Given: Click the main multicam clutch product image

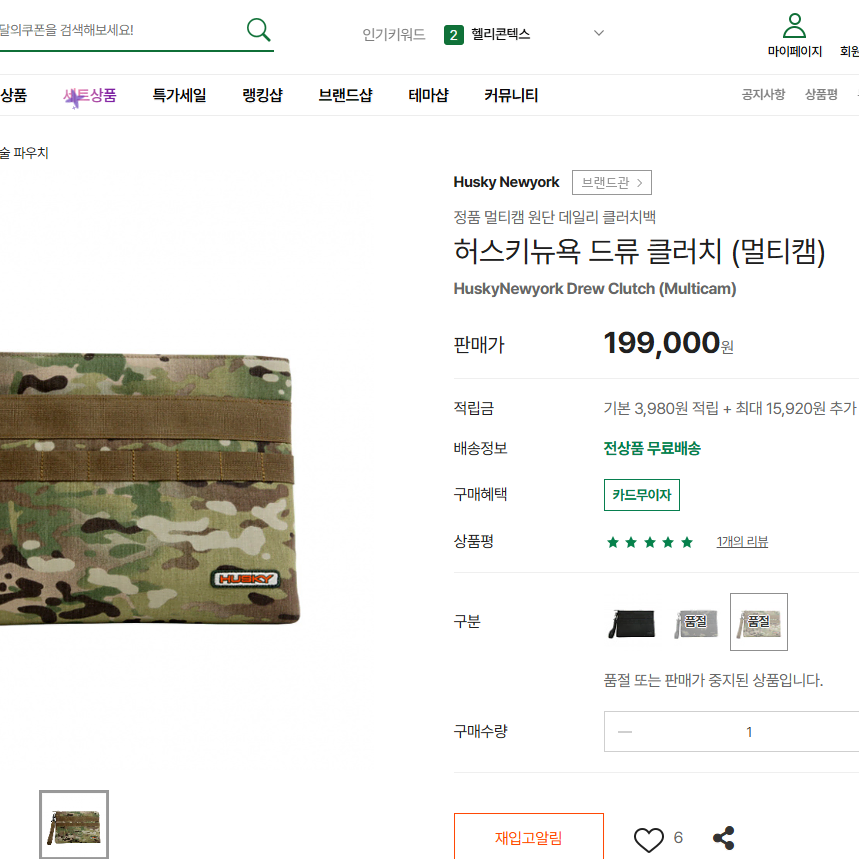Looking at the screenshot, I should tap(148, 489).
